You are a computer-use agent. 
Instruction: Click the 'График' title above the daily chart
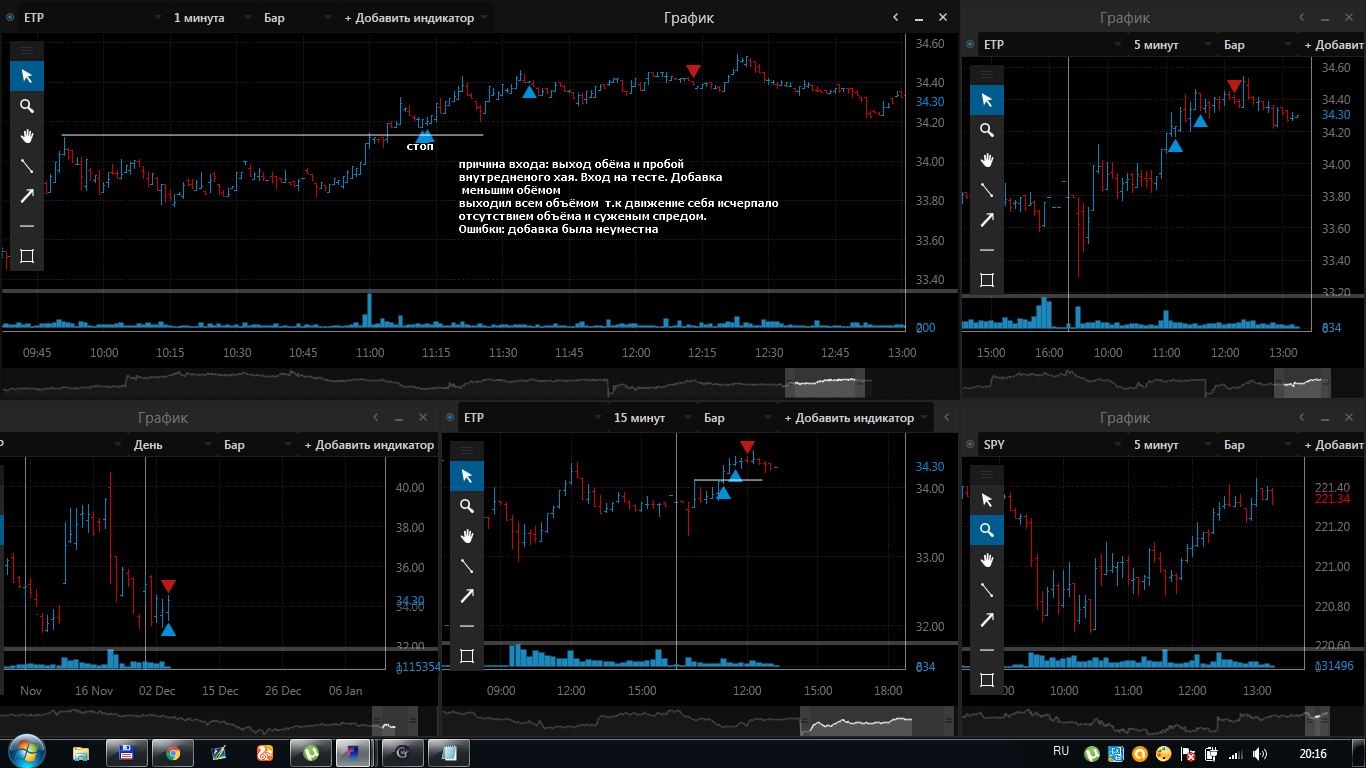[x=163, y=418]
